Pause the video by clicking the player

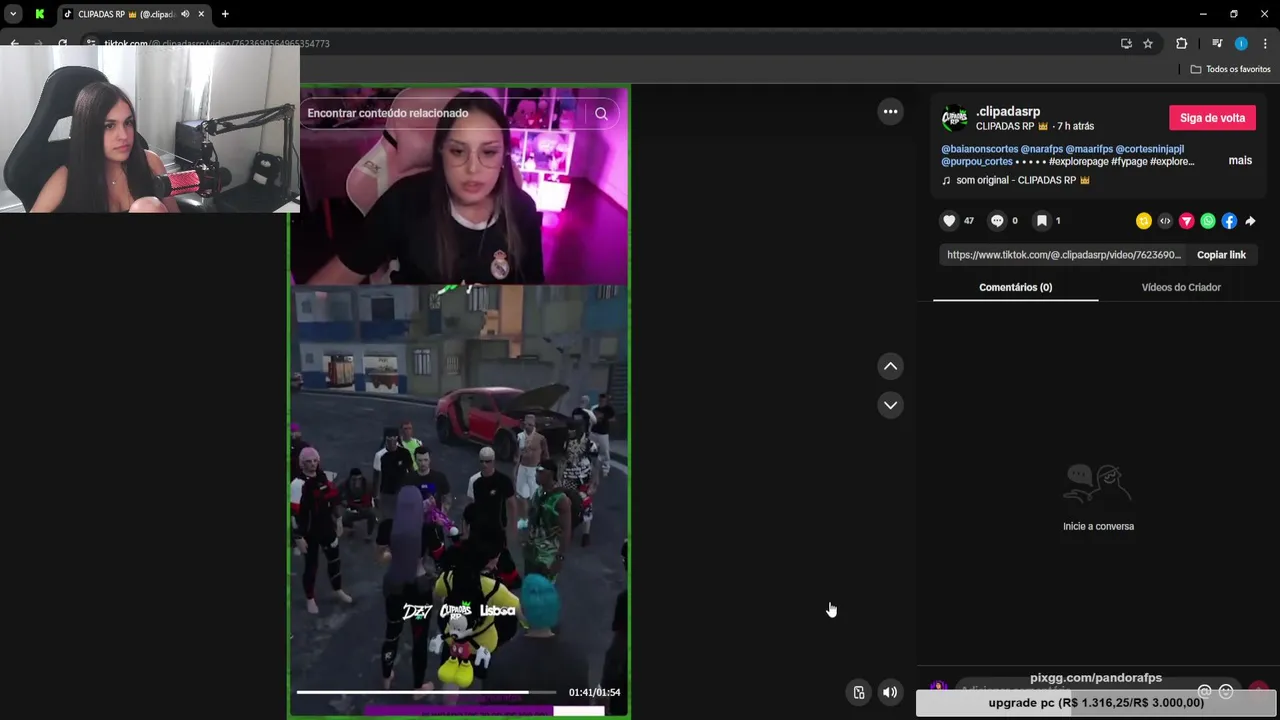pos(460,400)
